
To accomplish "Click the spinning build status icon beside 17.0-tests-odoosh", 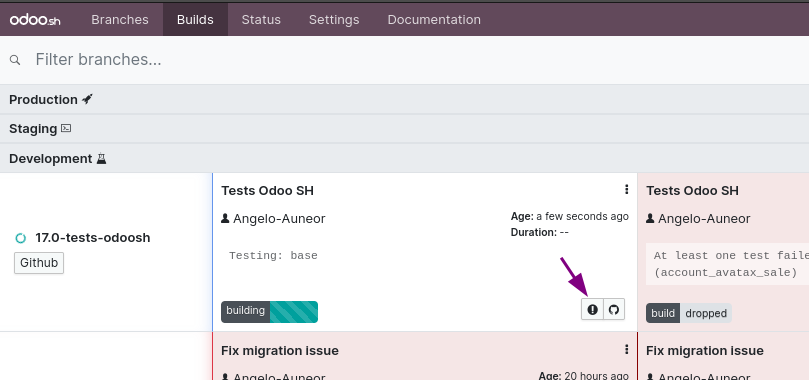I will pos(20,238).
